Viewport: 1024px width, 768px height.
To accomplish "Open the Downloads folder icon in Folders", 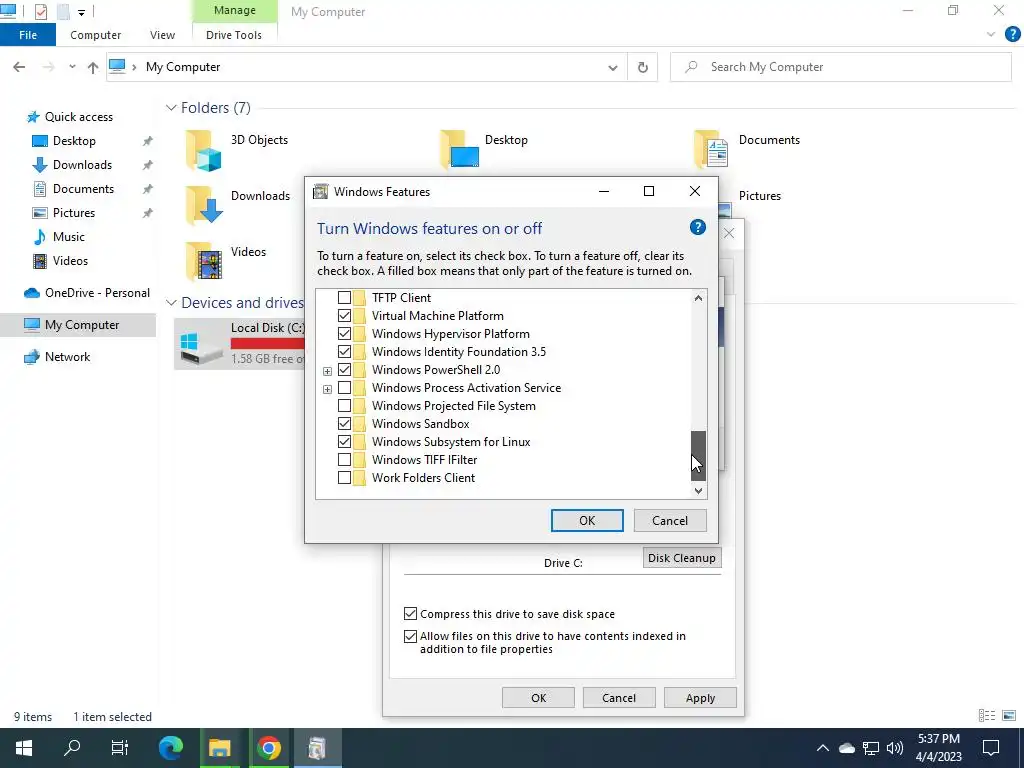I will [x=203, y=206].
